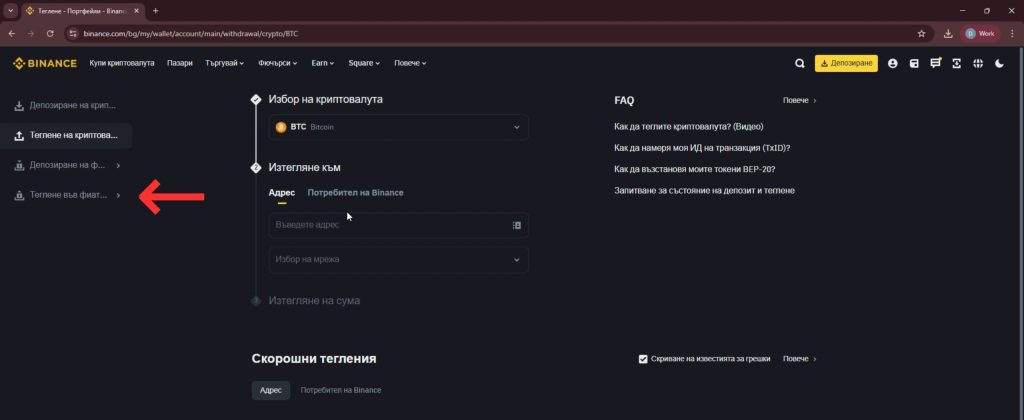Open the Square menu
Viewport: 1024px width, 420px height.
tap(364, 63)
